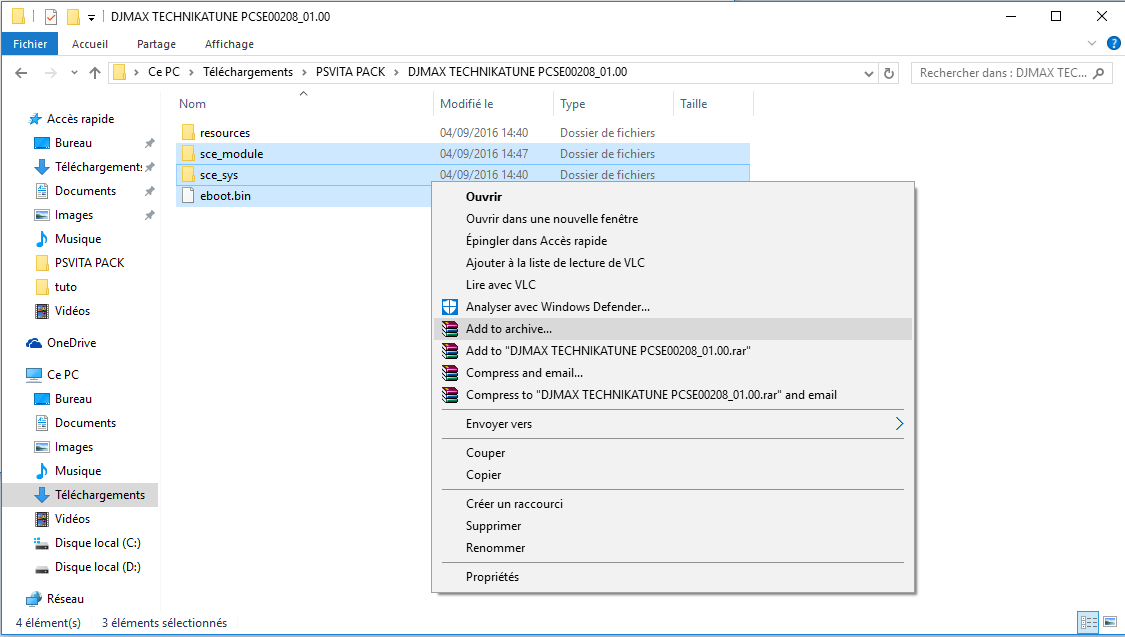Click the Windows Defender shield icon
This screenshot has height=637, width=1125.
point(450,307)
